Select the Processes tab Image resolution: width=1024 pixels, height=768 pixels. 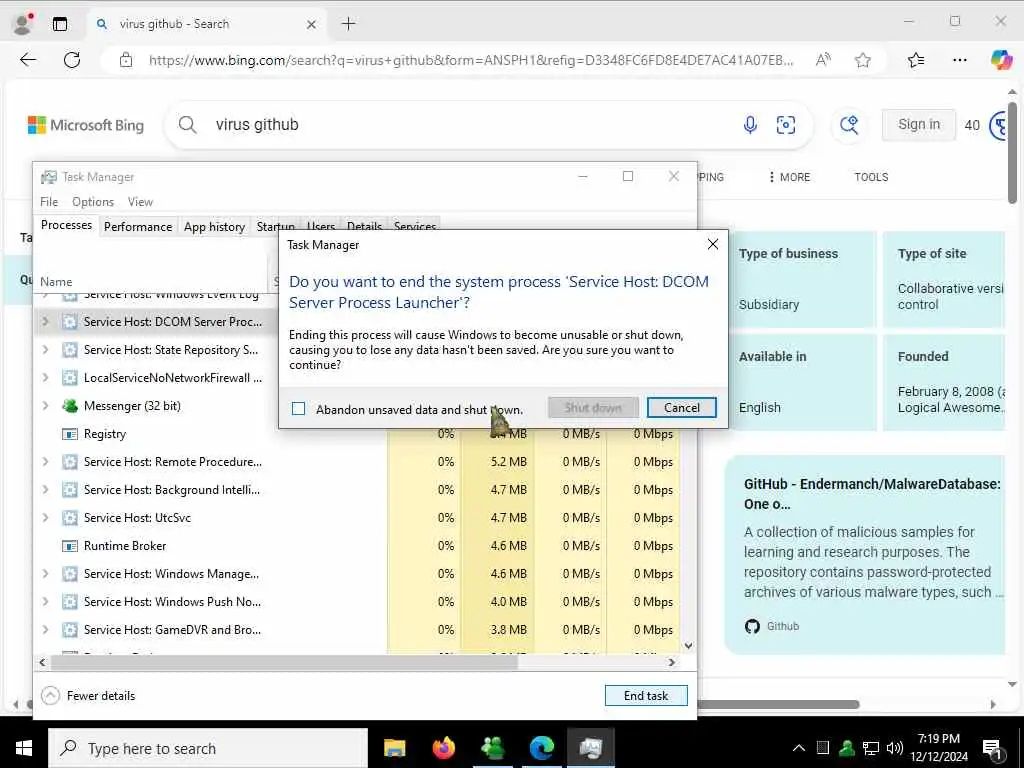tap(66, 225)
